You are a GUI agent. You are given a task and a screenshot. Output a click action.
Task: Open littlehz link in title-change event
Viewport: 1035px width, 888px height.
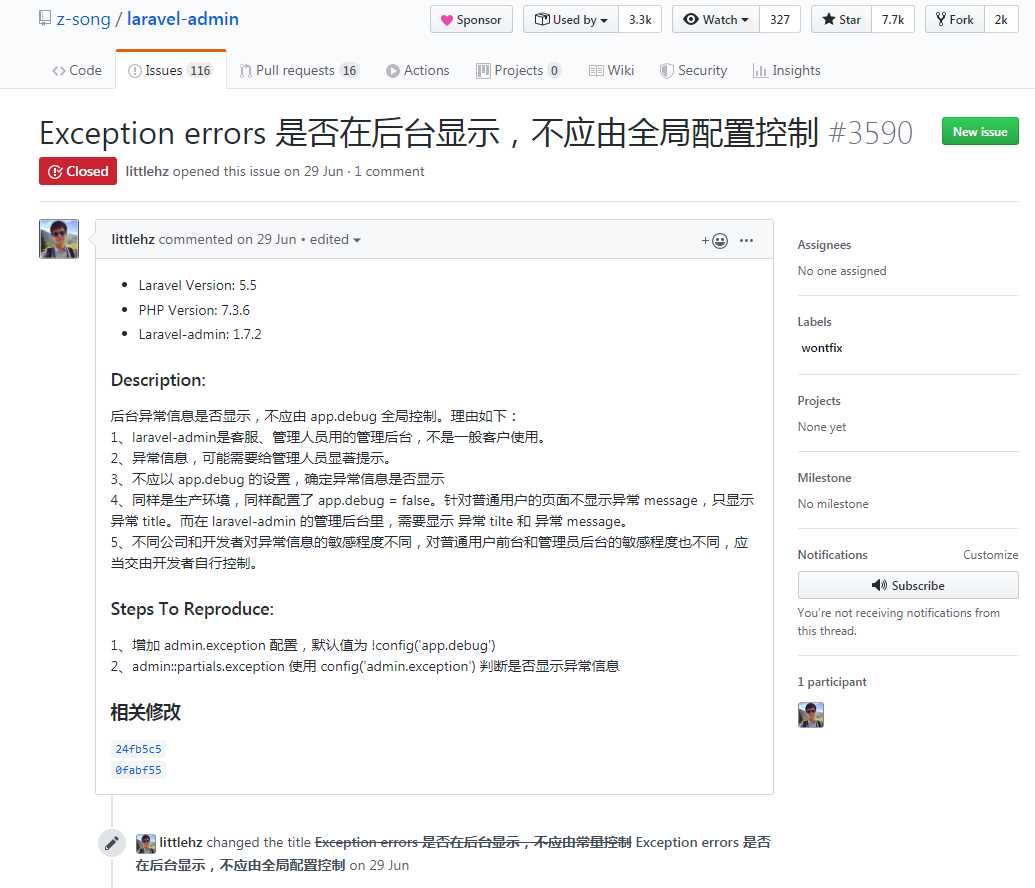click(181, 842)
